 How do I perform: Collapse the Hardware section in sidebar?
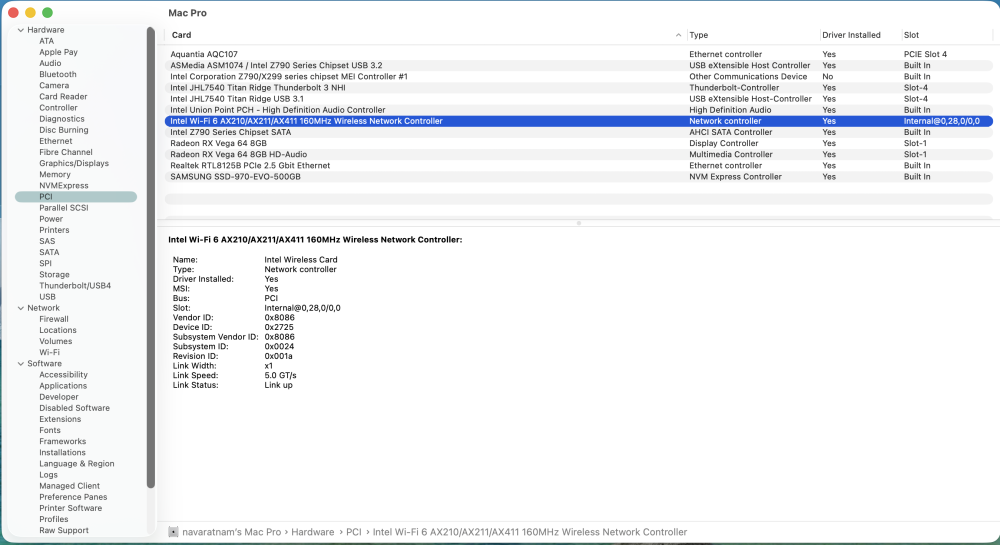click(21, 30)
